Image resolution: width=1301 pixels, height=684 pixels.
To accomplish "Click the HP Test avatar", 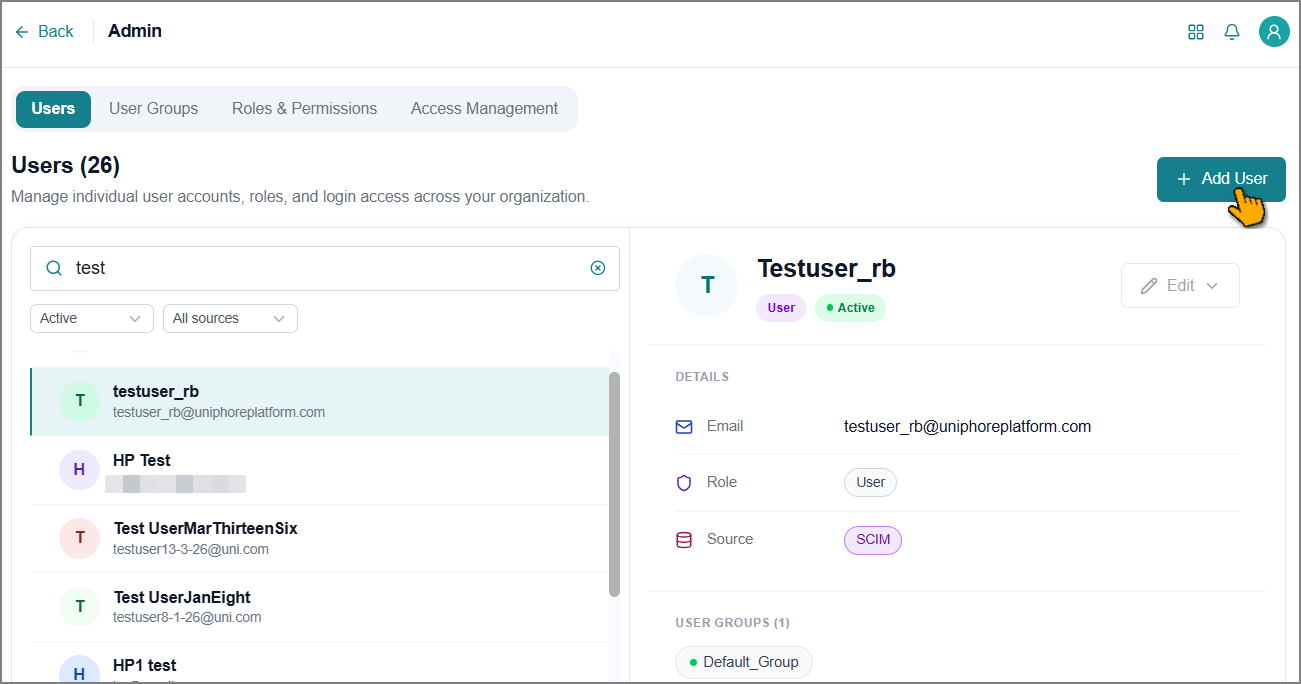I will click(80, 469).
